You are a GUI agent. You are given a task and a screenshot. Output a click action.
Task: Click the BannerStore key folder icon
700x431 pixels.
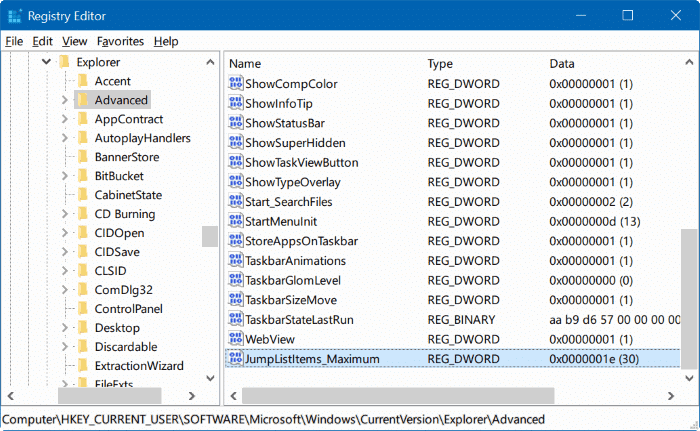[x=83, y=157]
